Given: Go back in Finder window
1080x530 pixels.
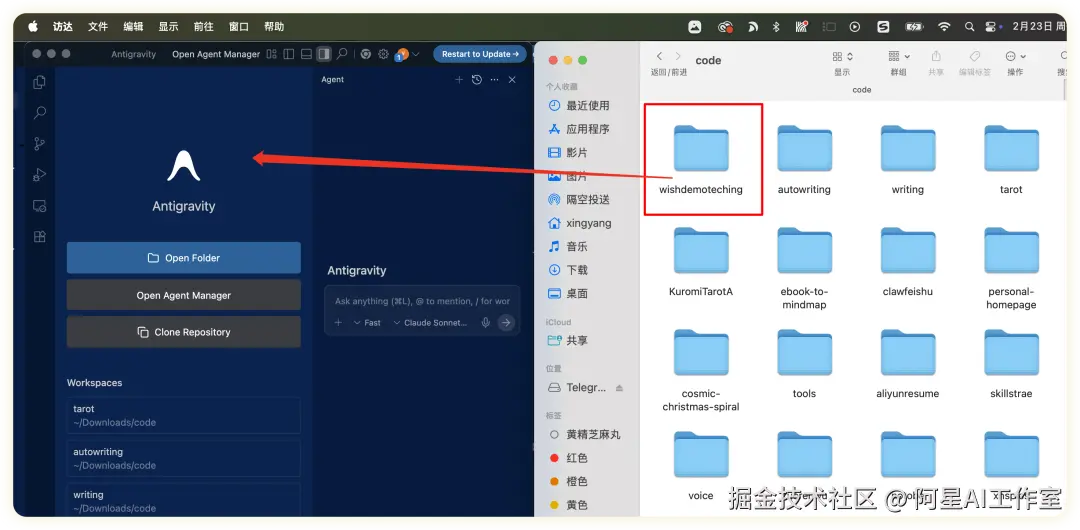Looking at the screenshot, I should (659, 57).
